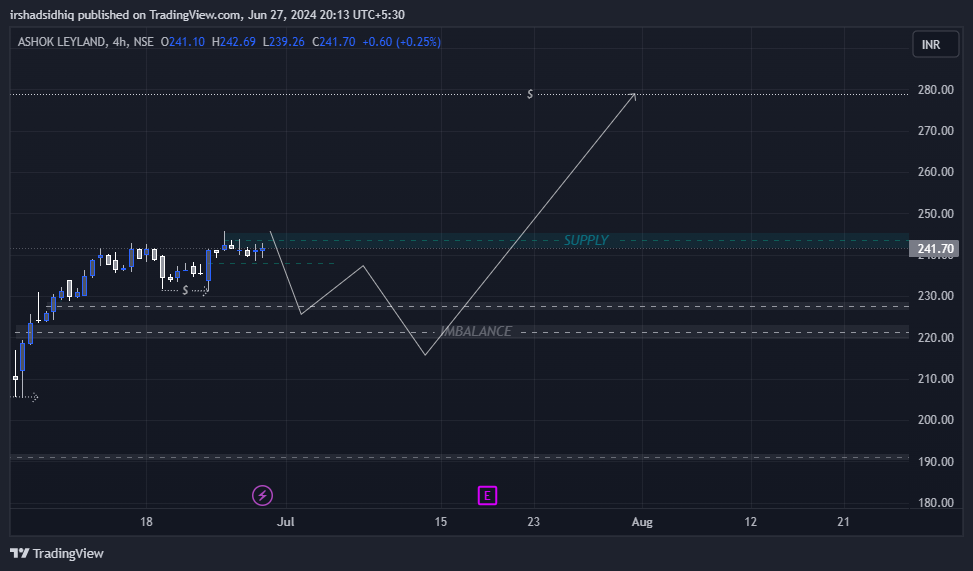The height and width of the screenshot is (571, 973).
Task: Click the Jul date axis label
Action: [285, 522]
